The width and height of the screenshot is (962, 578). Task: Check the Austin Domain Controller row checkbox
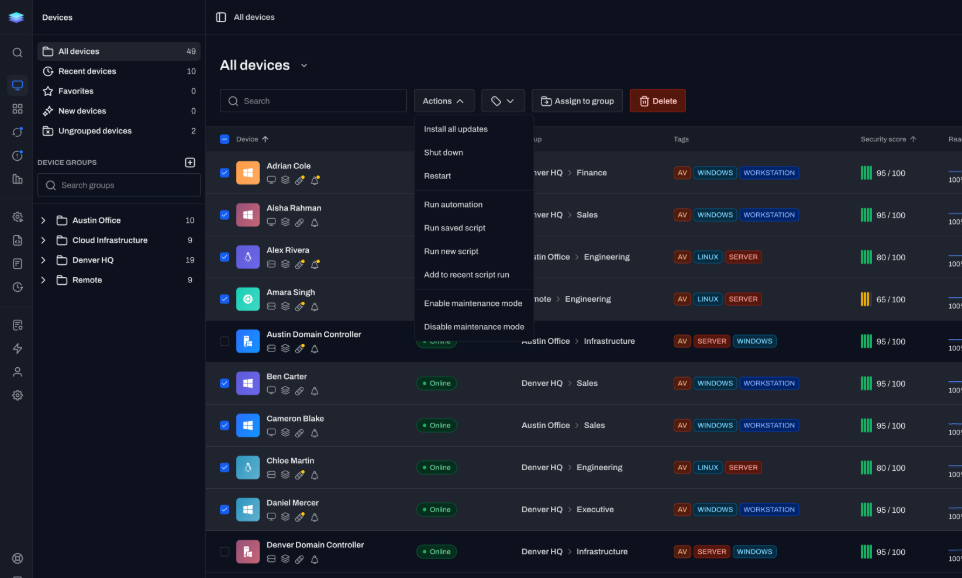225,341
